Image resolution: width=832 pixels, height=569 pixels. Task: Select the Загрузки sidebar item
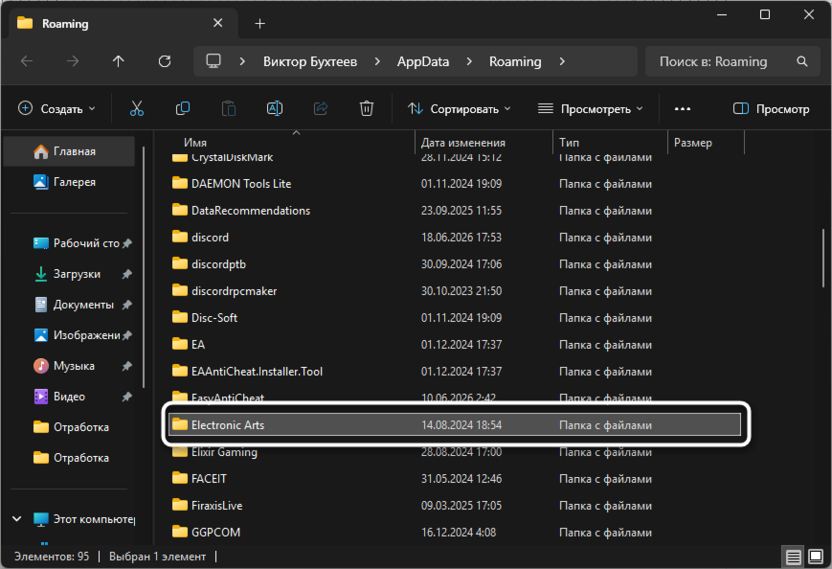(x=77, y=274)
